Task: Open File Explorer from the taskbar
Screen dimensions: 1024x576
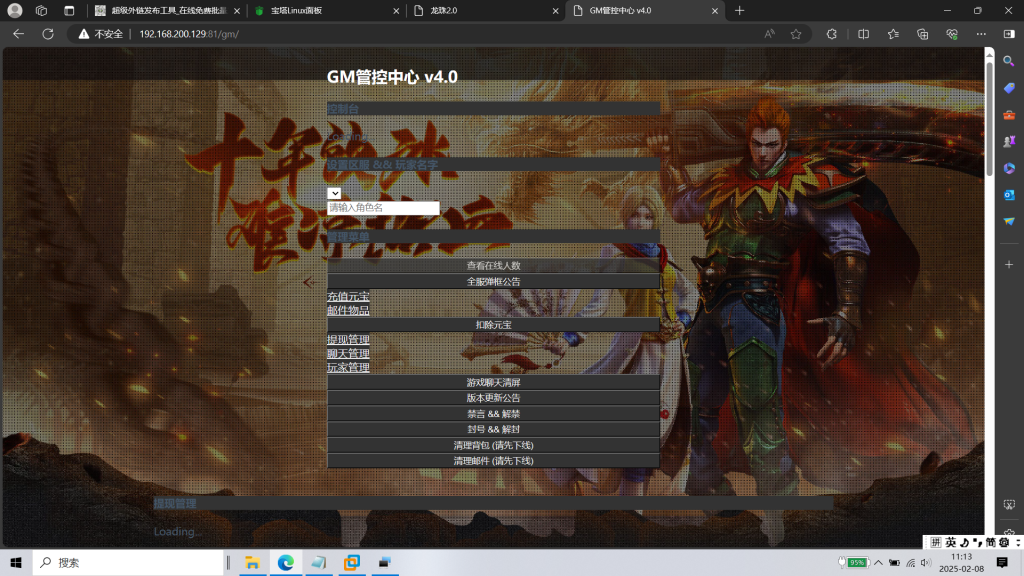Action: [x=252, y=562]
